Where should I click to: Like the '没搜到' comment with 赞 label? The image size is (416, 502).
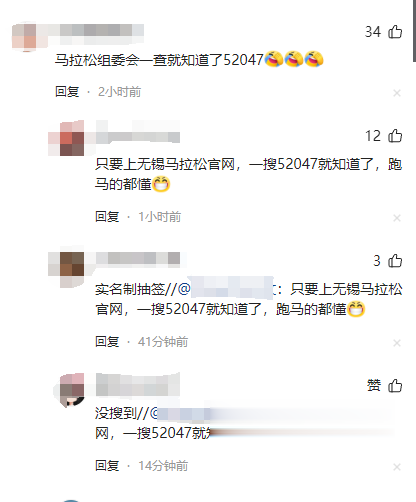[x=395, y=386]
